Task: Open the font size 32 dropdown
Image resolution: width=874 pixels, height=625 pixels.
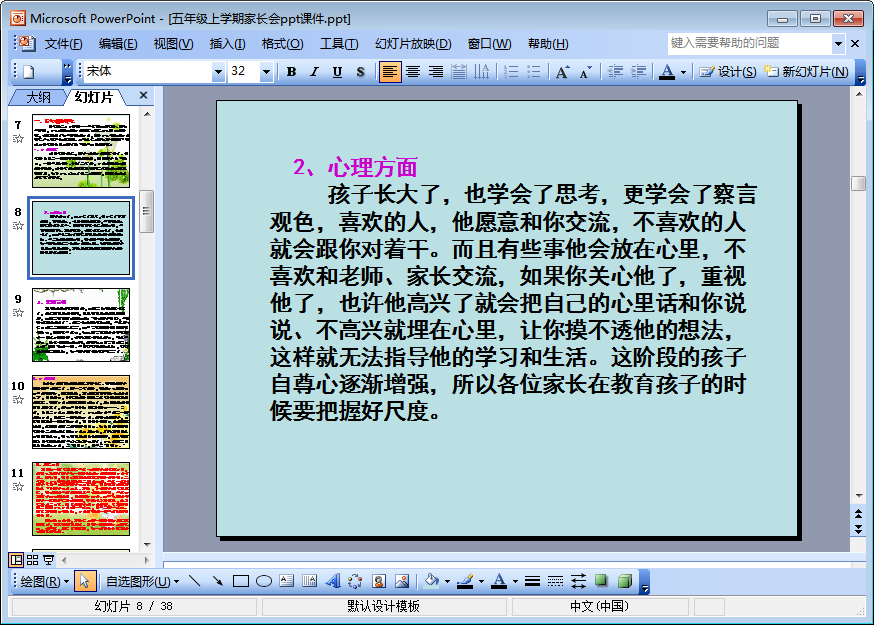Action: click(266, 72)
